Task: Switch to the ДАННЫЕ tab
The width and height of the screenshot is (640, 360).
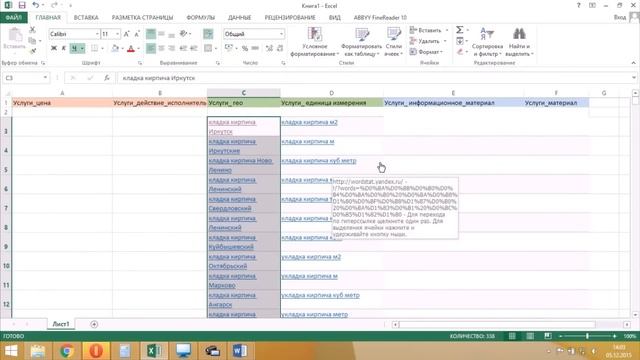Action: coord(240,18)
